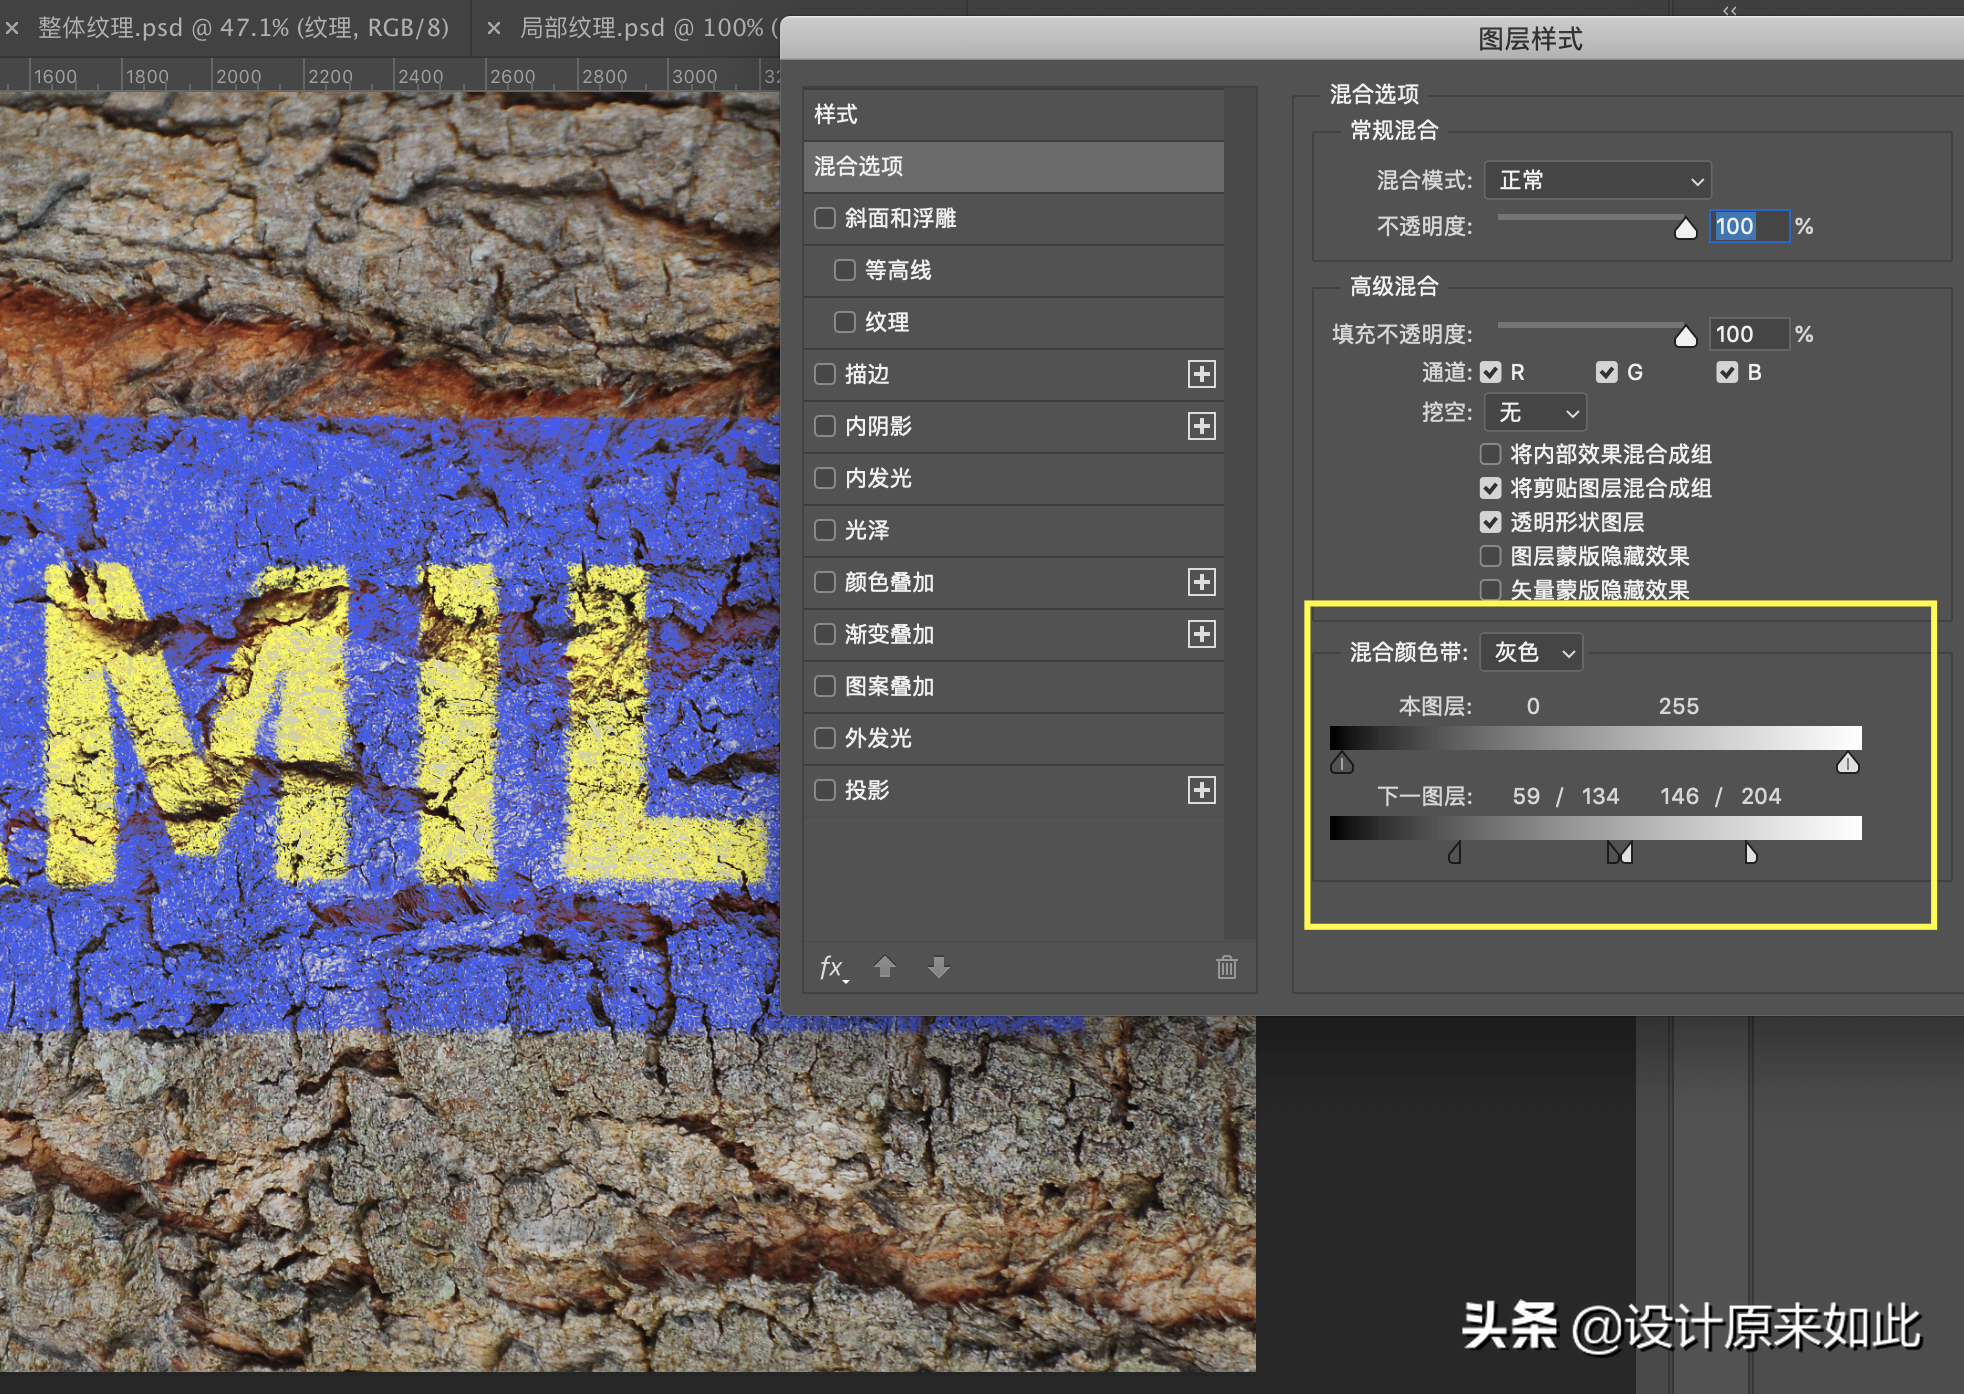Viewport: 1964px width, 1394px height.
Task: Click the opacity percentage input field
Action: 1749,226
